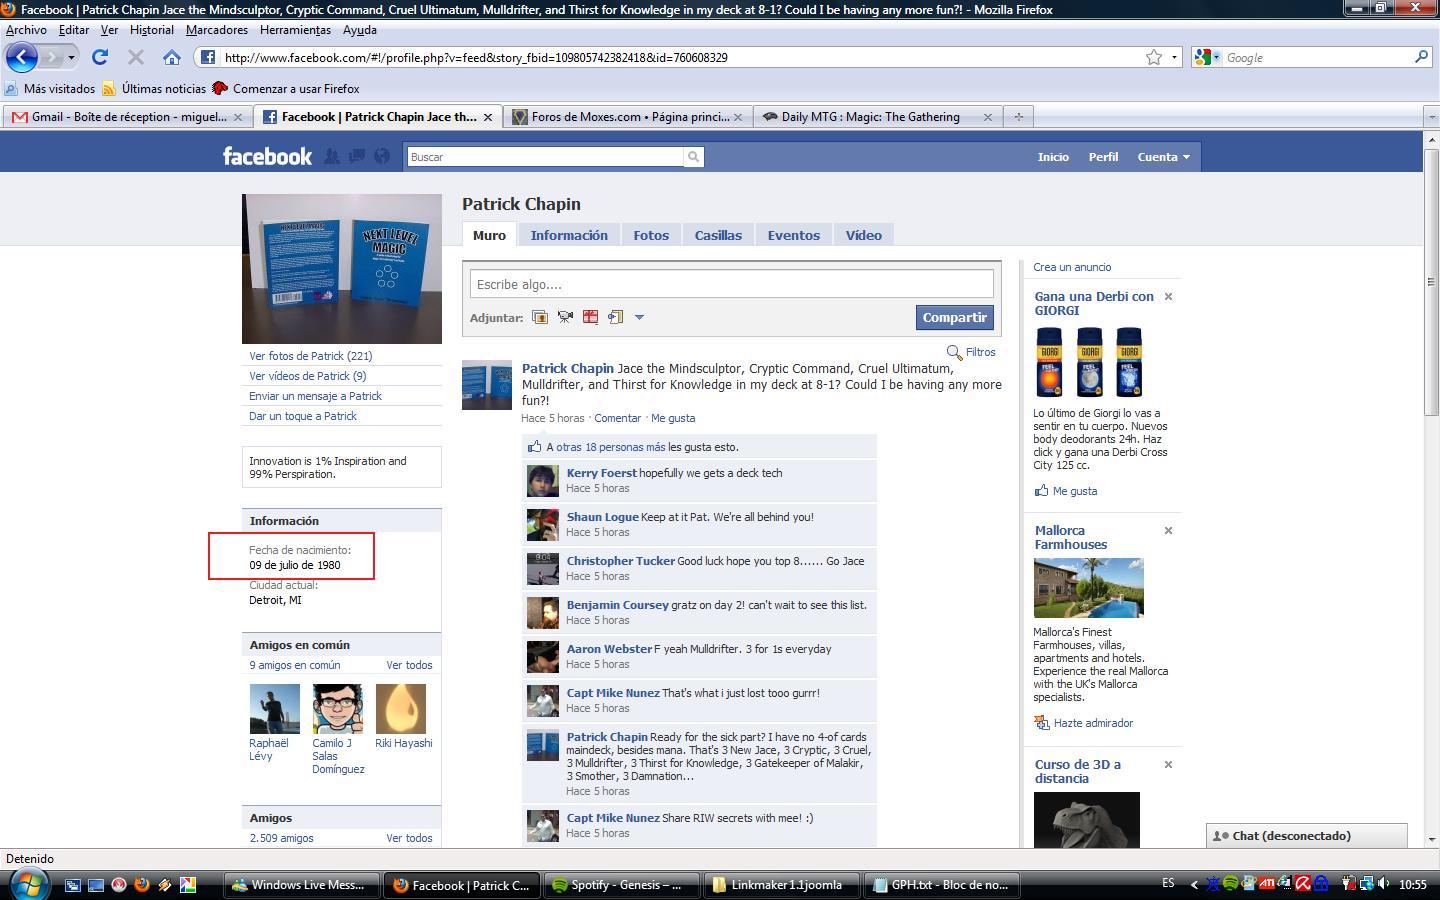The width and height of the screenshot is (1440, 900).
Task: Click Spotify icon in system tray
Action: coord(1230,884)
